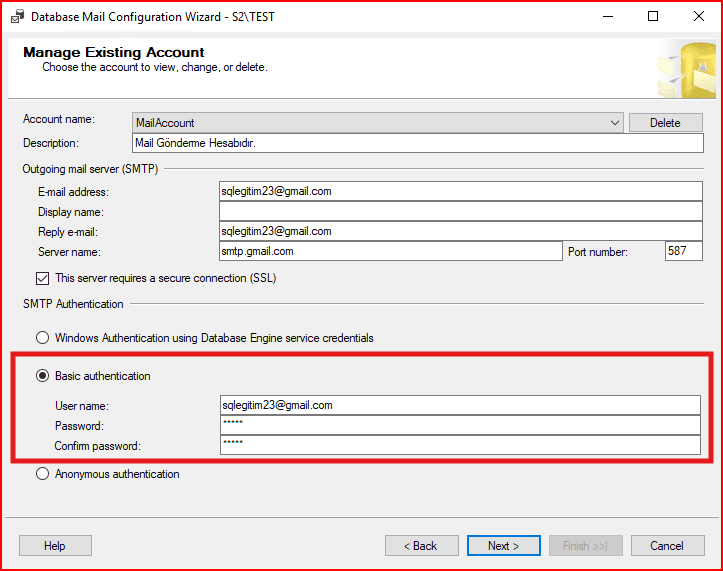This screenshot has width=723, height=571.
Task: Select the Port number field
Action: [683, 251]
